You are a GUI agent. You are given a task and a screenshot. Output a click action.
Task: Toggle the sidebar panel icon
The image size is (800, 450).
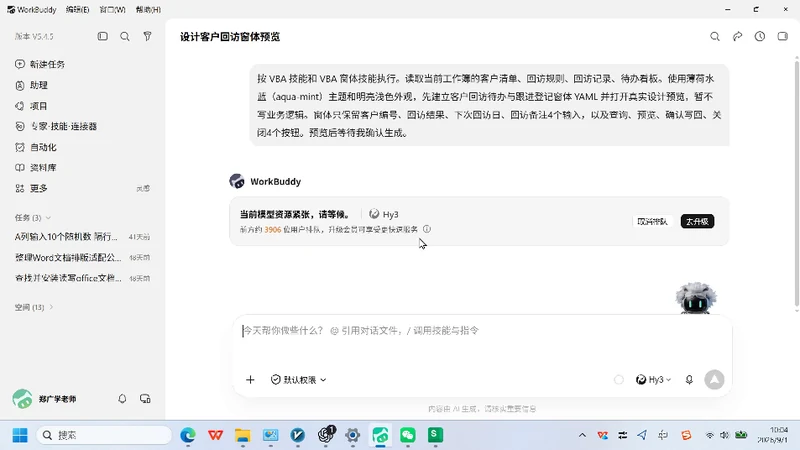coord(103,36)
